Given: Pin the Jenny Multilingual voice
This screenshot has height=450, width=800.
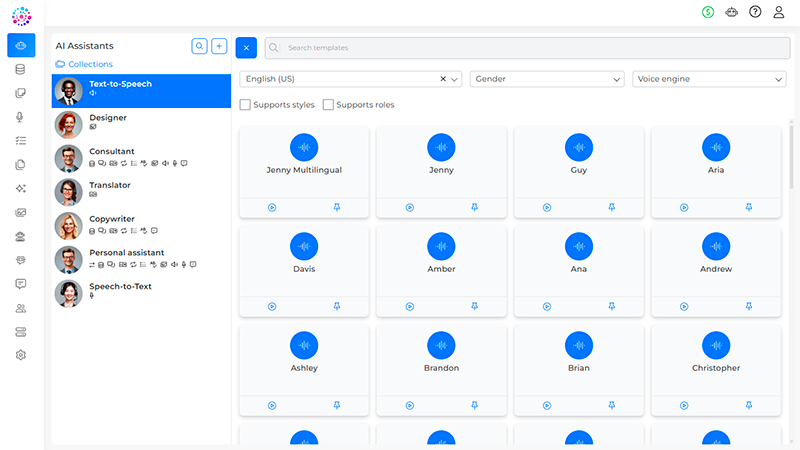Looking at the screenshot, I should [x=337, y=207].
